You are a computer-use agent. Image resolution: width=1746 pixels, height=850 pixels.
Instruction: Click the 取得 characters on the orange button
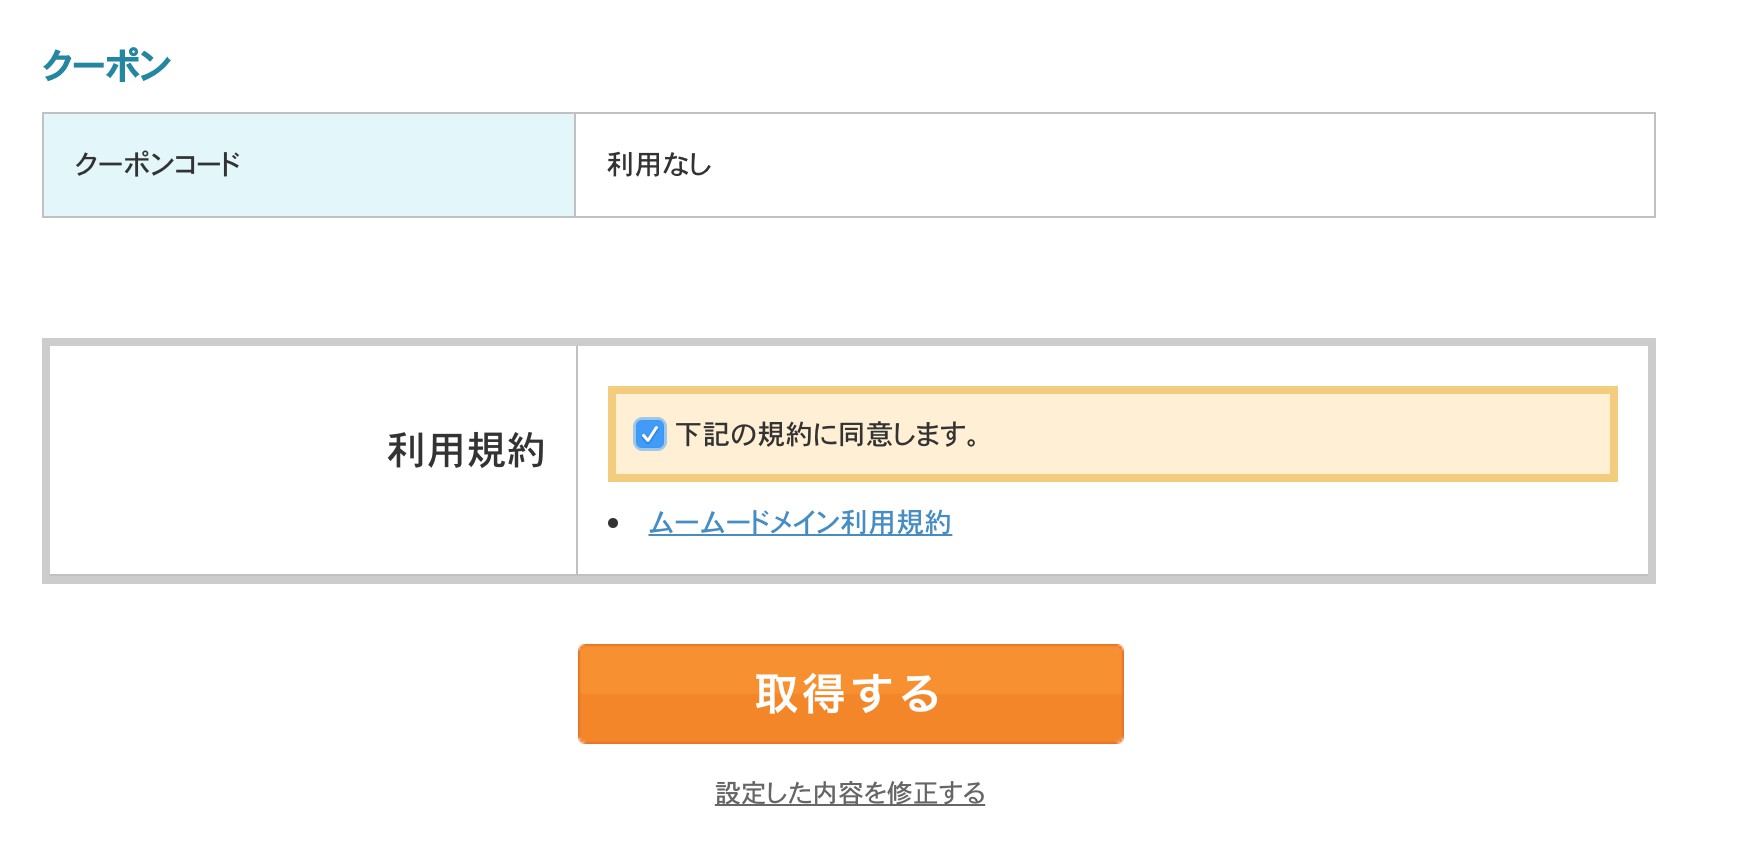click(800, 694)
